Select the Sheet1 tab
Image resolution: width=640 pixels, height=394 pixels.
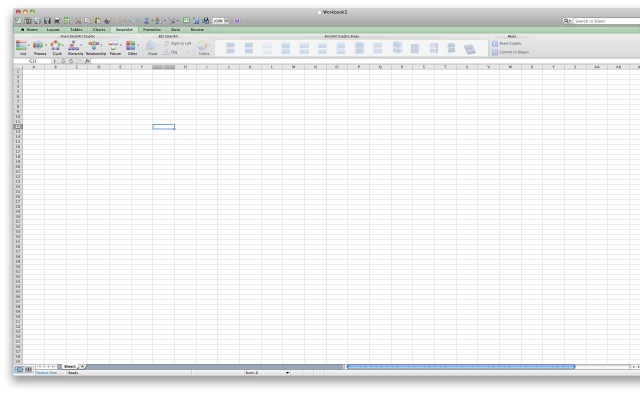(x=70, y=367)
